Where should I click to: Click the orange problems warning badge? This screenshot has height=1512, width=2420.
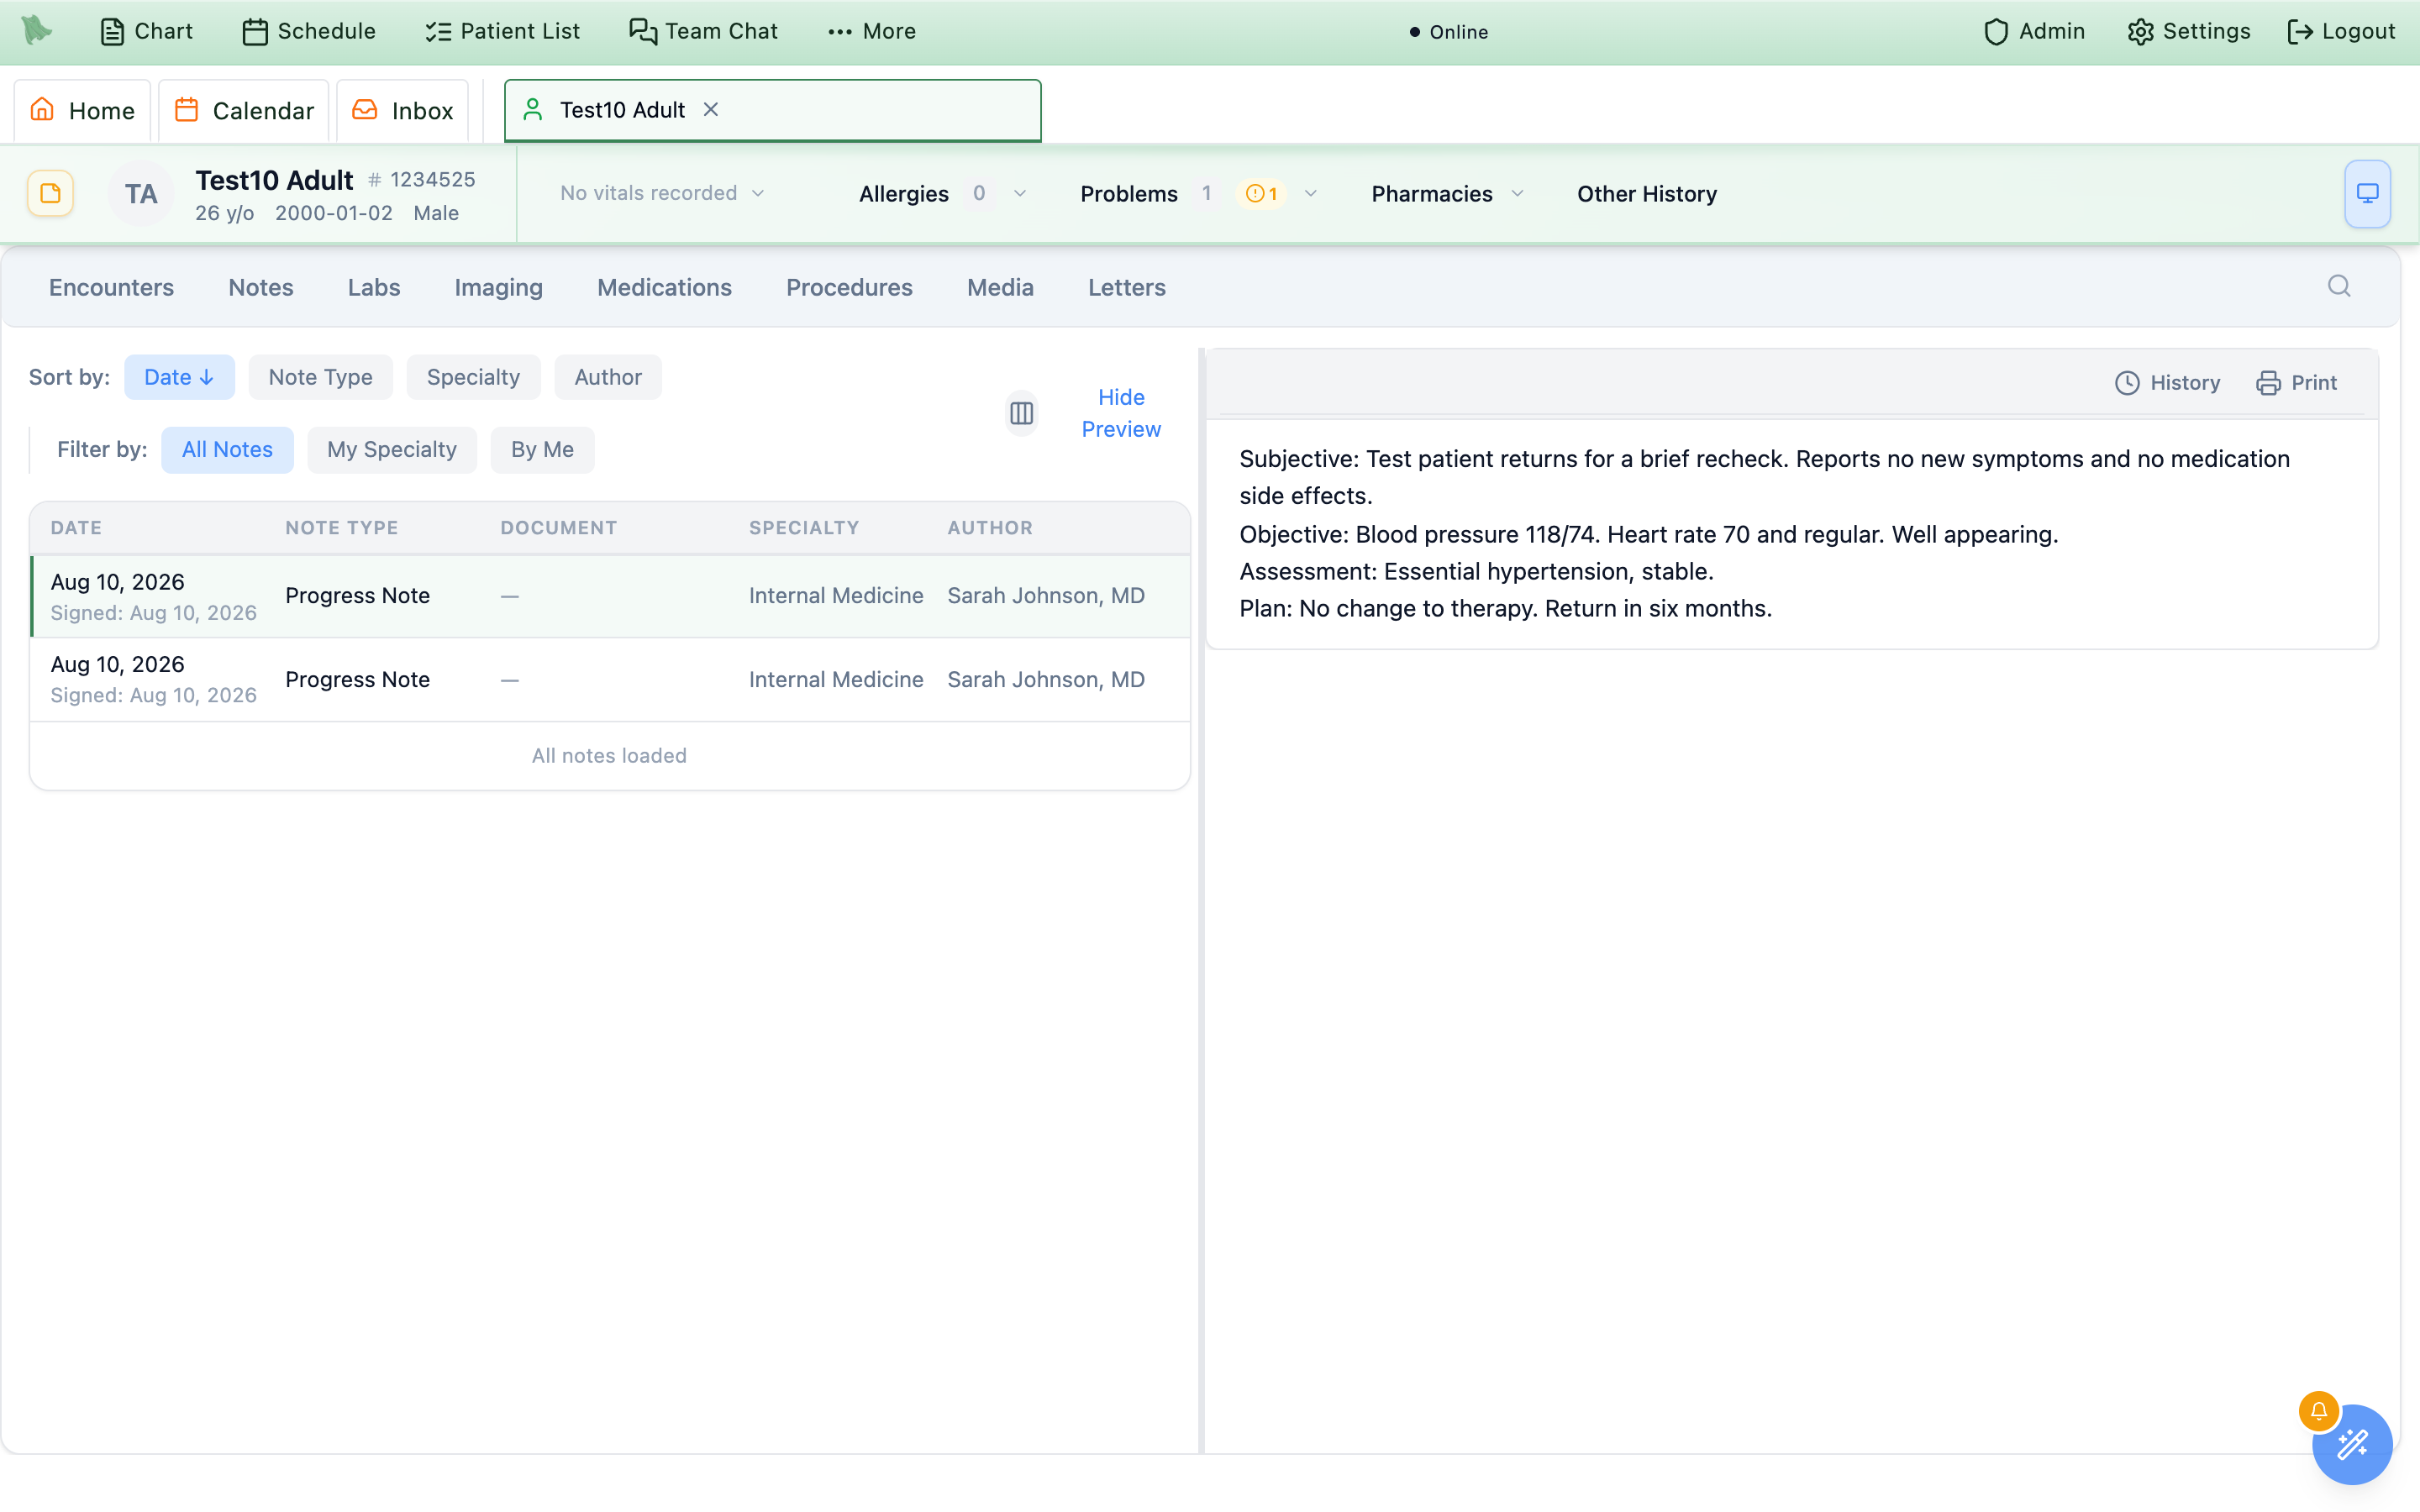click(1262, 193)
